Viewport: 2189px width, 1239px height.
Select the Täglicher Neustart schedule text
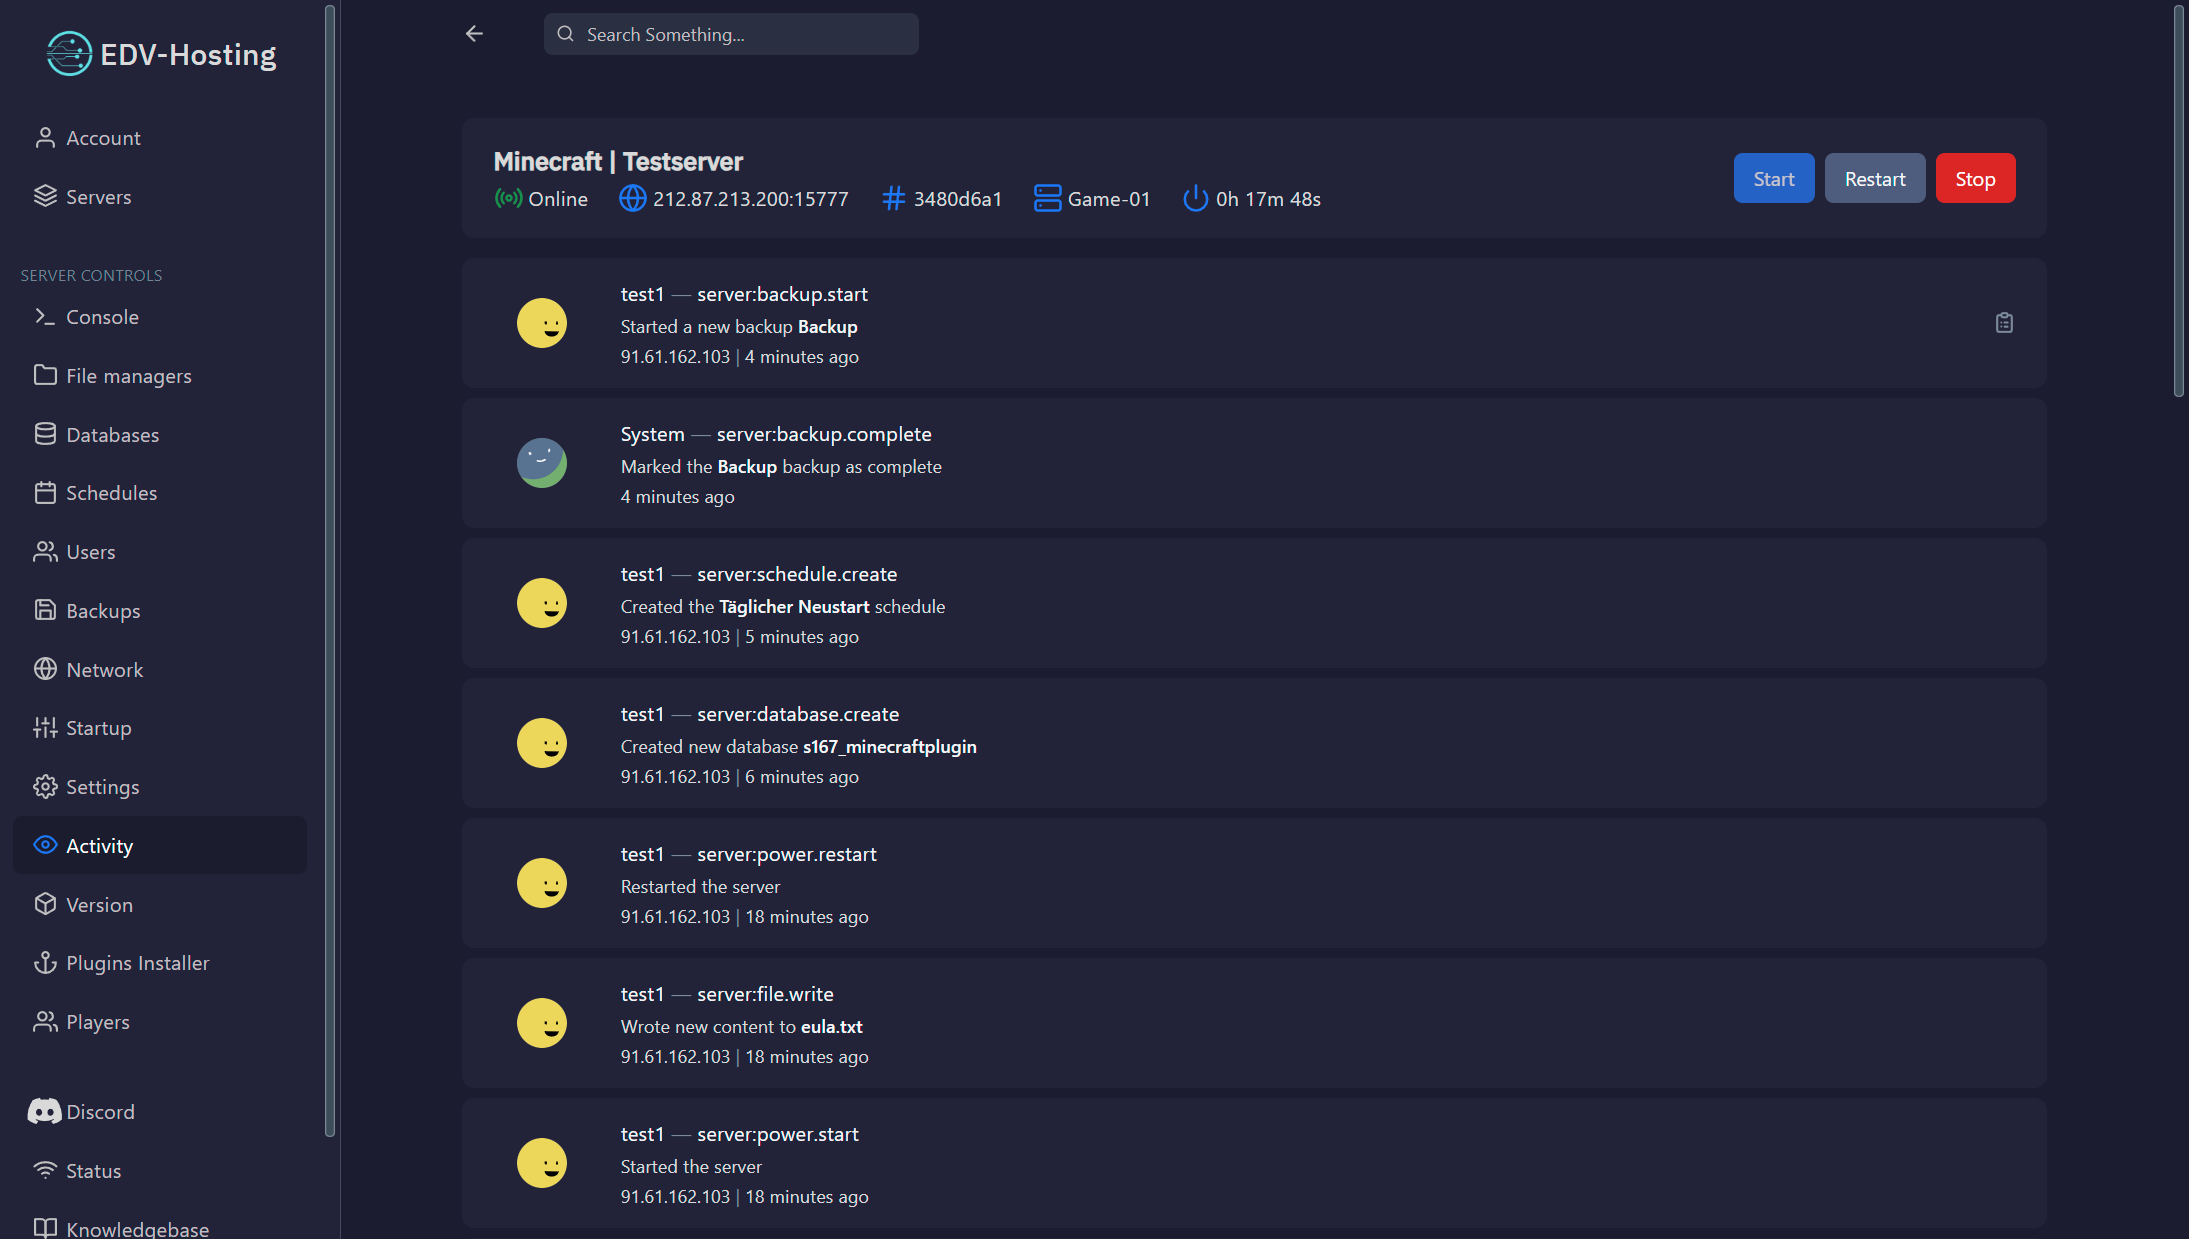[794, 607]
